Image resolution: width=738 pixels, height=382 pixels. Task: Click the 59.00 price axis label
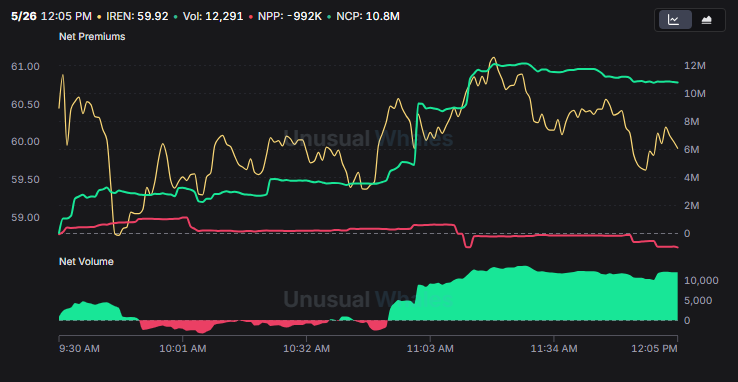tap(25, 217)
